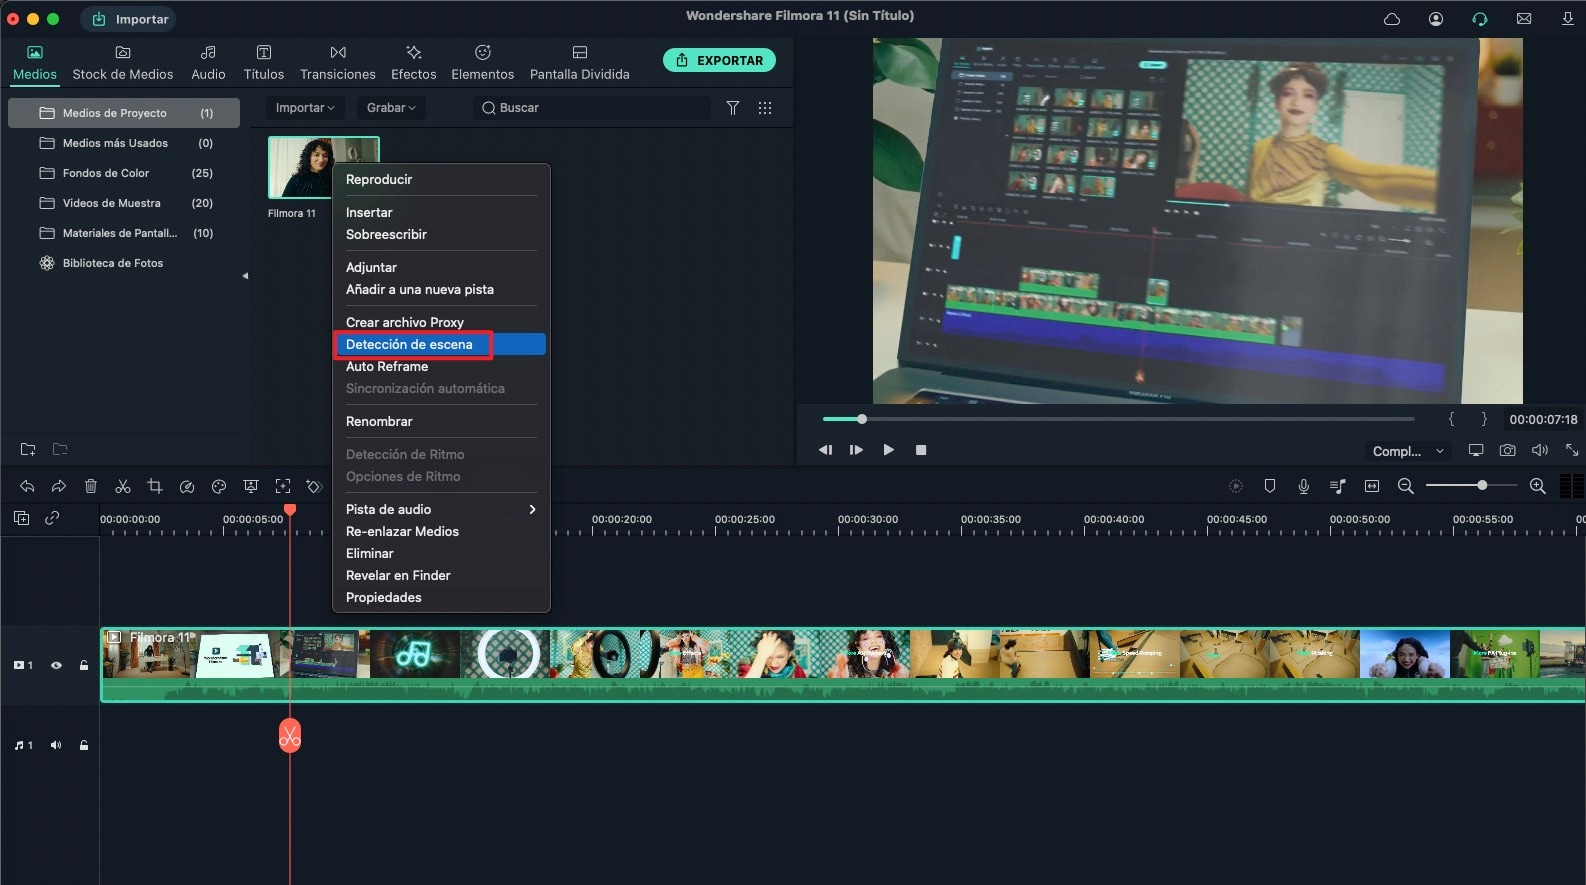Click the preview progress scrubber handle
1586x885 pixels.
862,419
